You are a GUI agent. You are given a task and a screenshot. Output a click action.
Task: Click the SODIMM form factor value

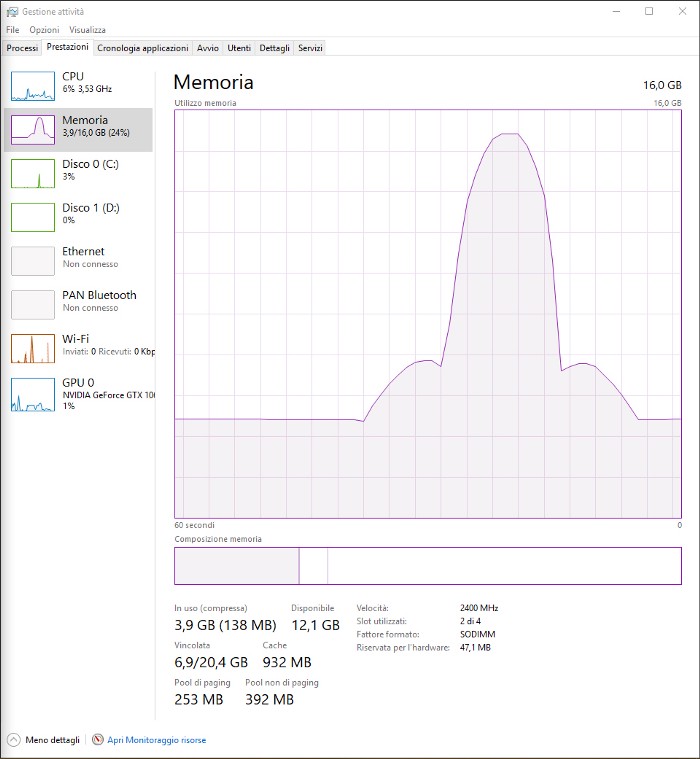[477, 634]
